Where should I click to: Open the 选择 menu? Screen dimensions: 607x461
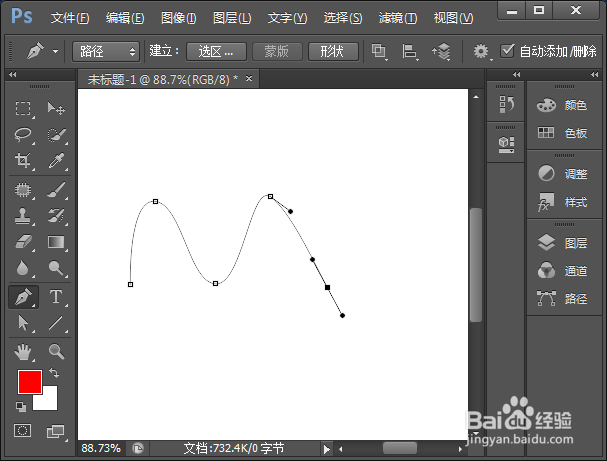(343, 18)
